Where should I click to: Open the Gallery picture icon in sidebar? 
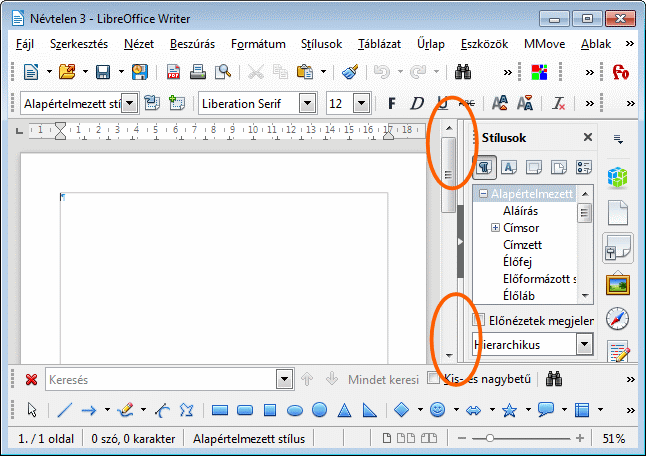pyautogui.click(x=617, y=284)
